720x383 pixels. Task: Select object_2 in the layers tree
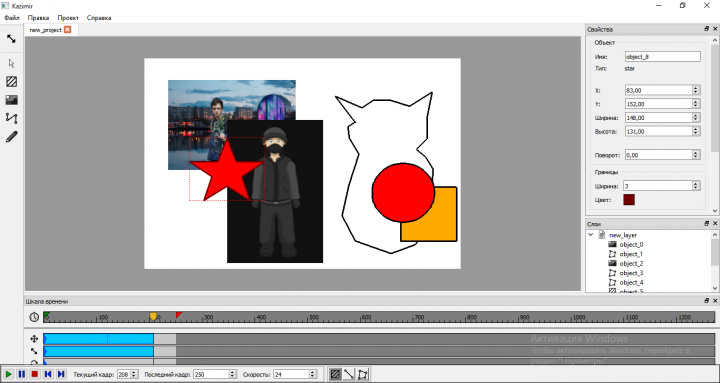(631, 264)
